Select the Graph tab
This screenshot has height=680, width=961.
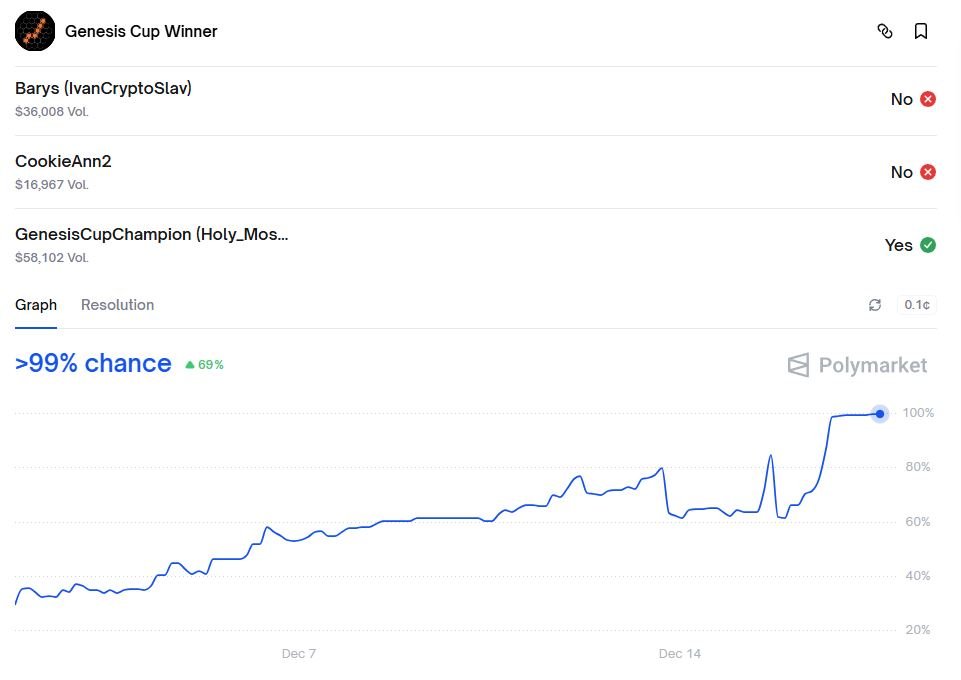(x=36, y=305)
